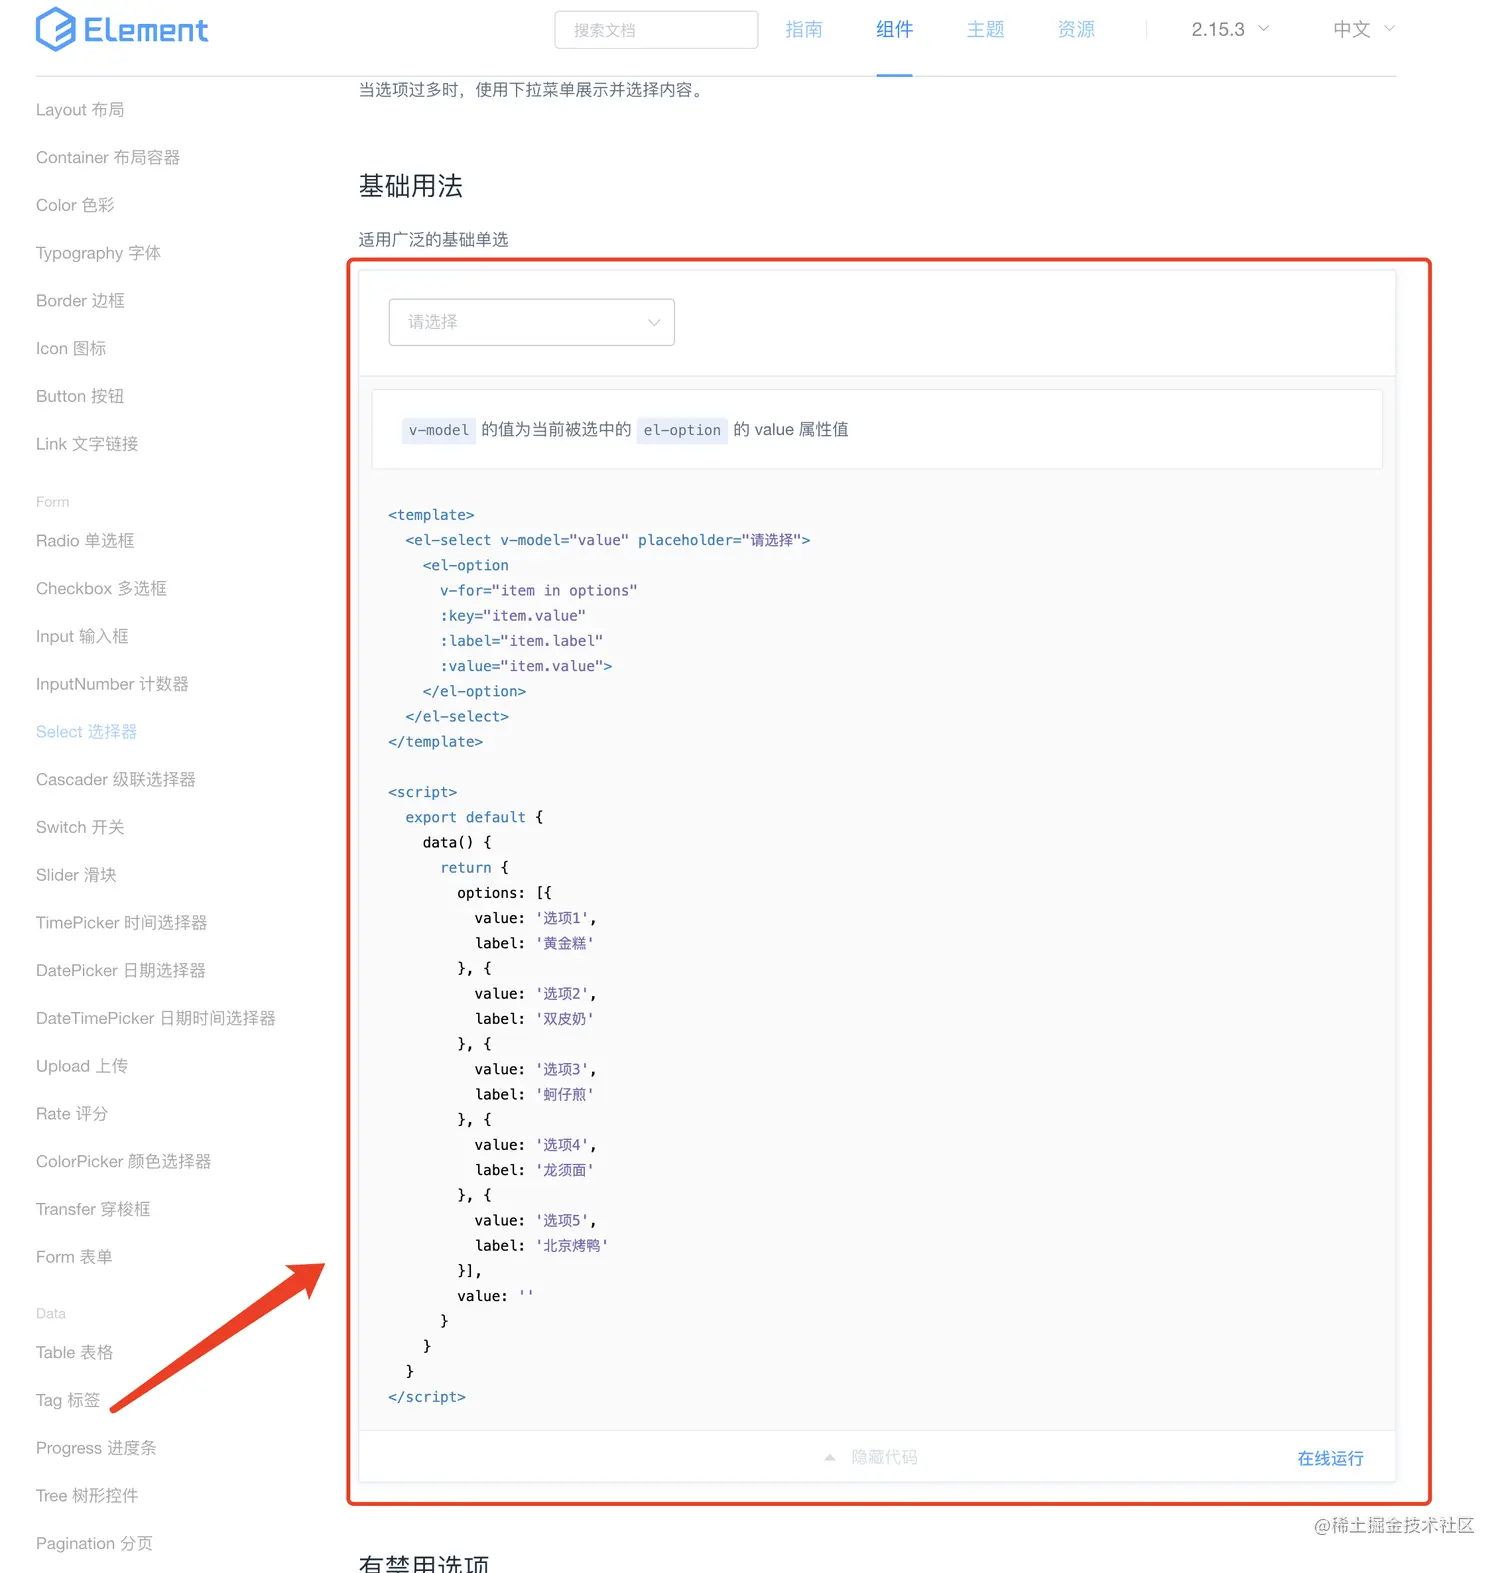Open Container 布局容器 in the sidebar
1512x1573 pixels.
tap(108, 158)
